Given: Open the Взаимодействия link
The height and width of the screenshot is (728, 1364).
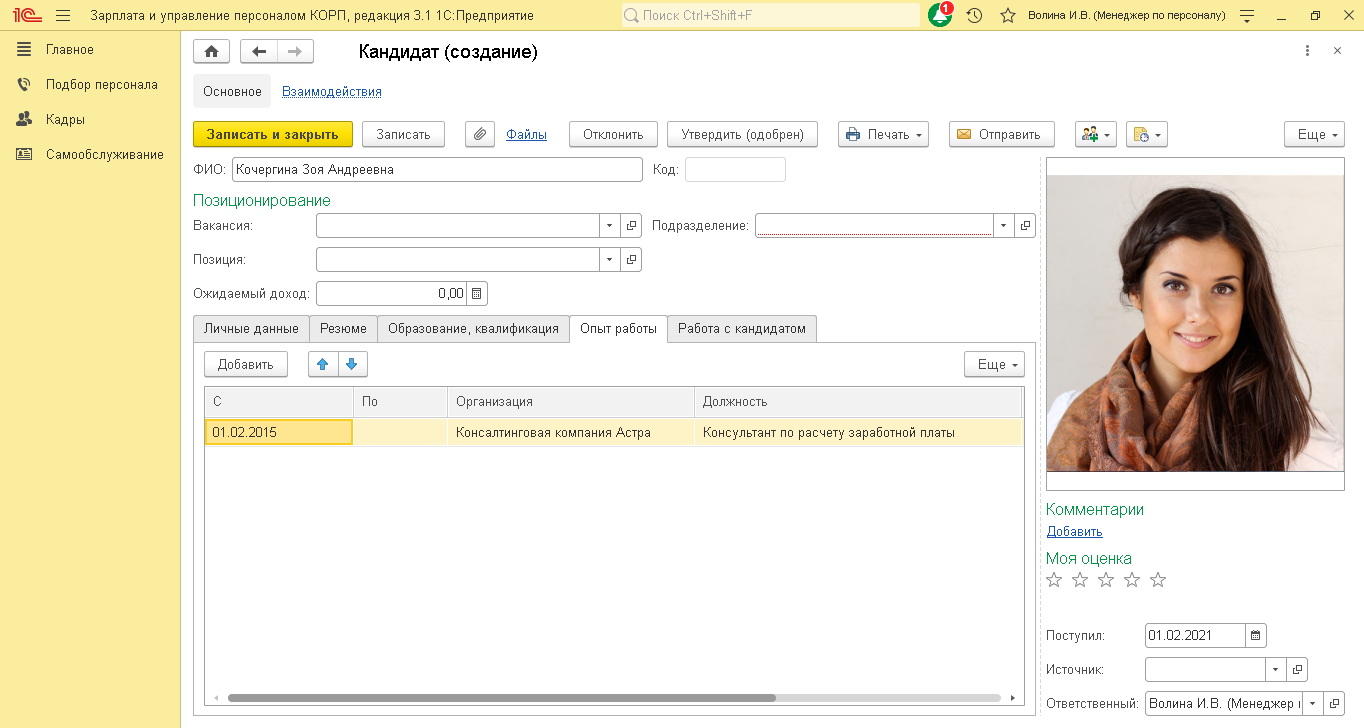Looking at the screenshot, I should coord(331,91).
